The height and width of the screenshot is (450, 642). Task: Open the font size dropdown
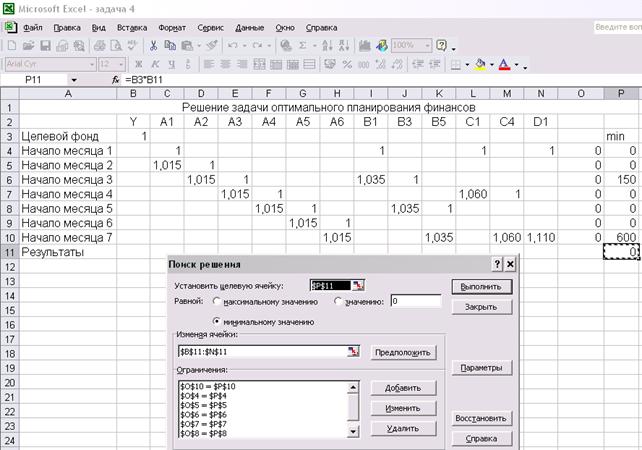click(121, 64)
